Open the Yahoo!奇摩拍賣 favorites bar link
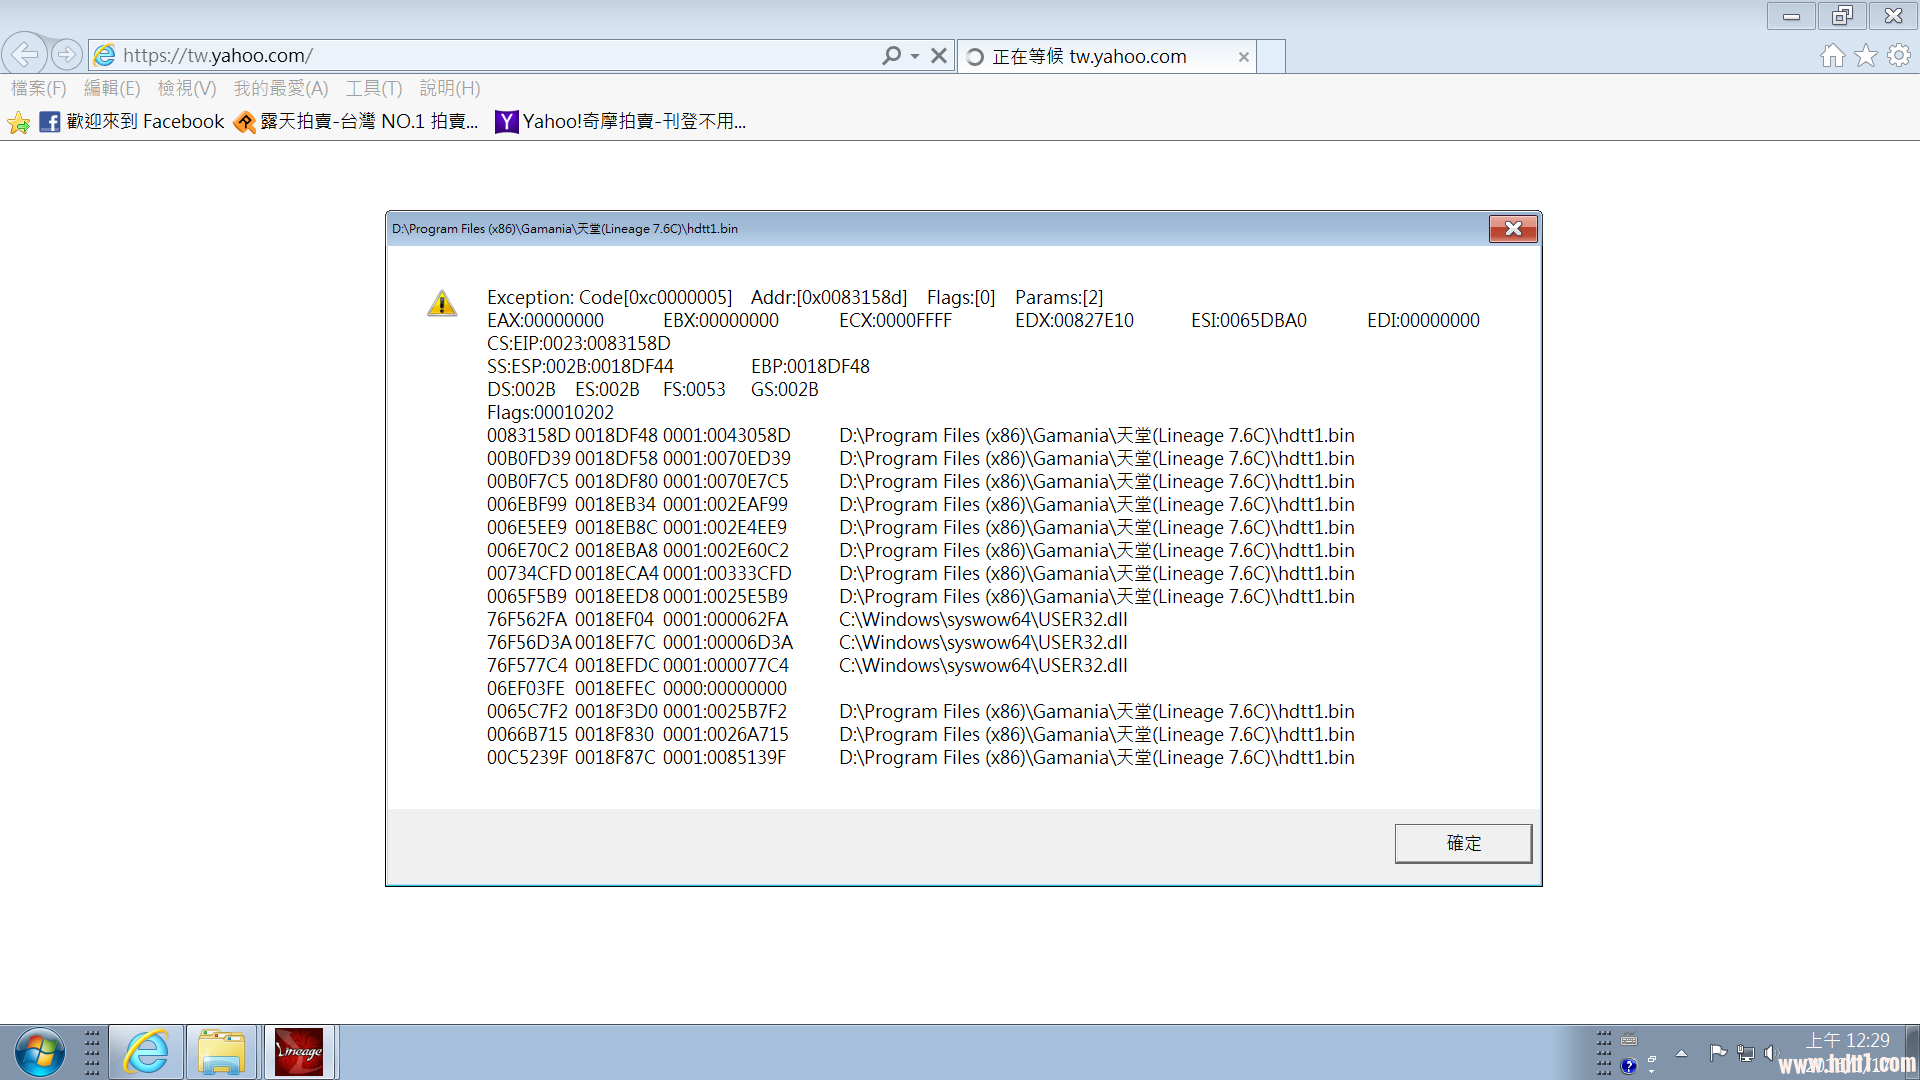The image size is (1920, 1080). (x=621, y=122)
